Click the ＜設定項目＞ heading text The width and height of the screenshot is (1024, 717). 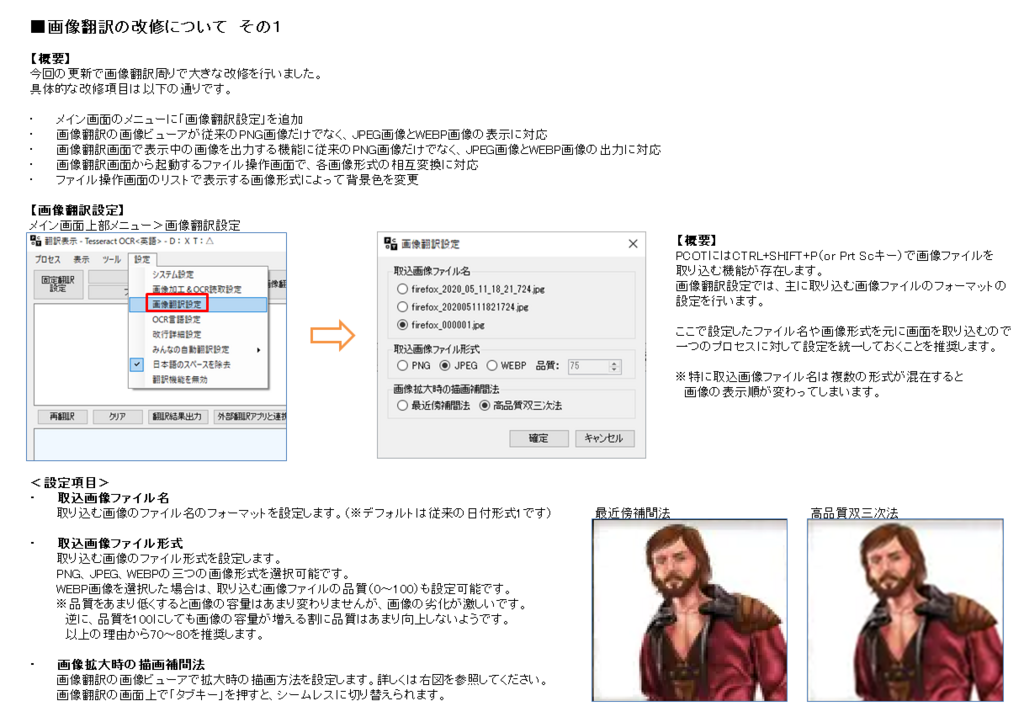(69, 483)
